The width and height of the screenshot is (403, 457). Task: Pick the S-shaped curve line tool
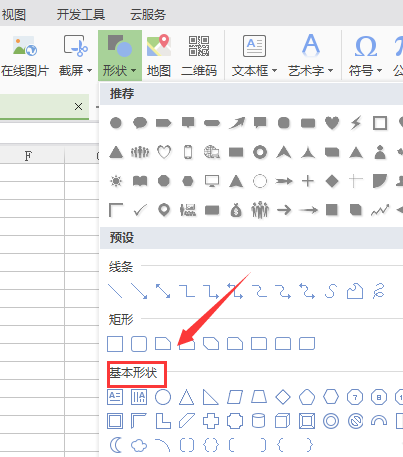point(331,291)
